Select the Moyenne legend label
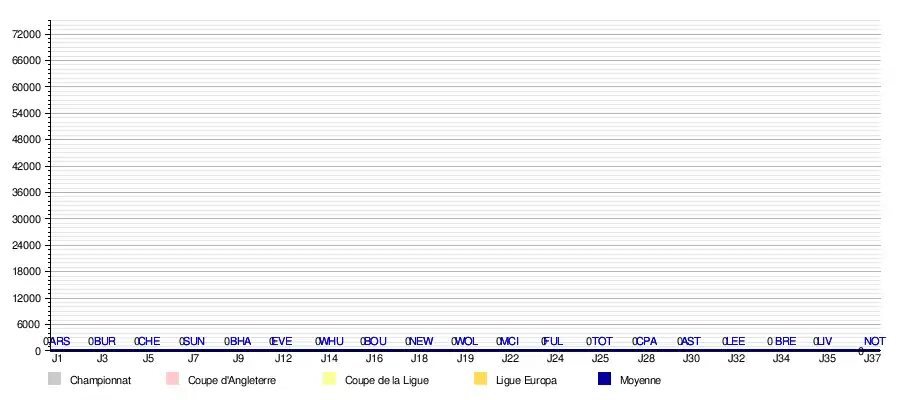Viewport: 900px width, 400px height. pyautogui.click(x=640, y=380)
